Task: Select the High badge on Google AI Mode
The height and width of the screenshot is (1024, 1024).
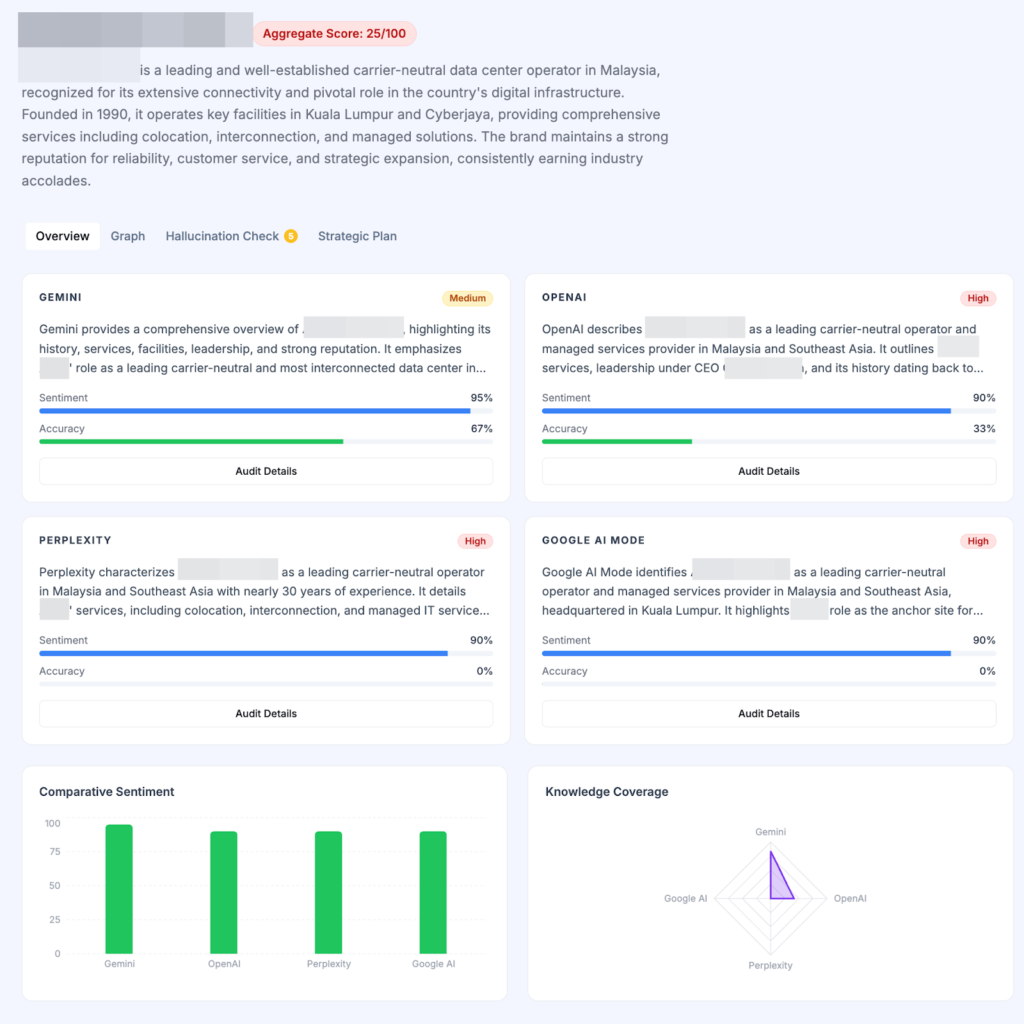Action: (x=978, y=541)
